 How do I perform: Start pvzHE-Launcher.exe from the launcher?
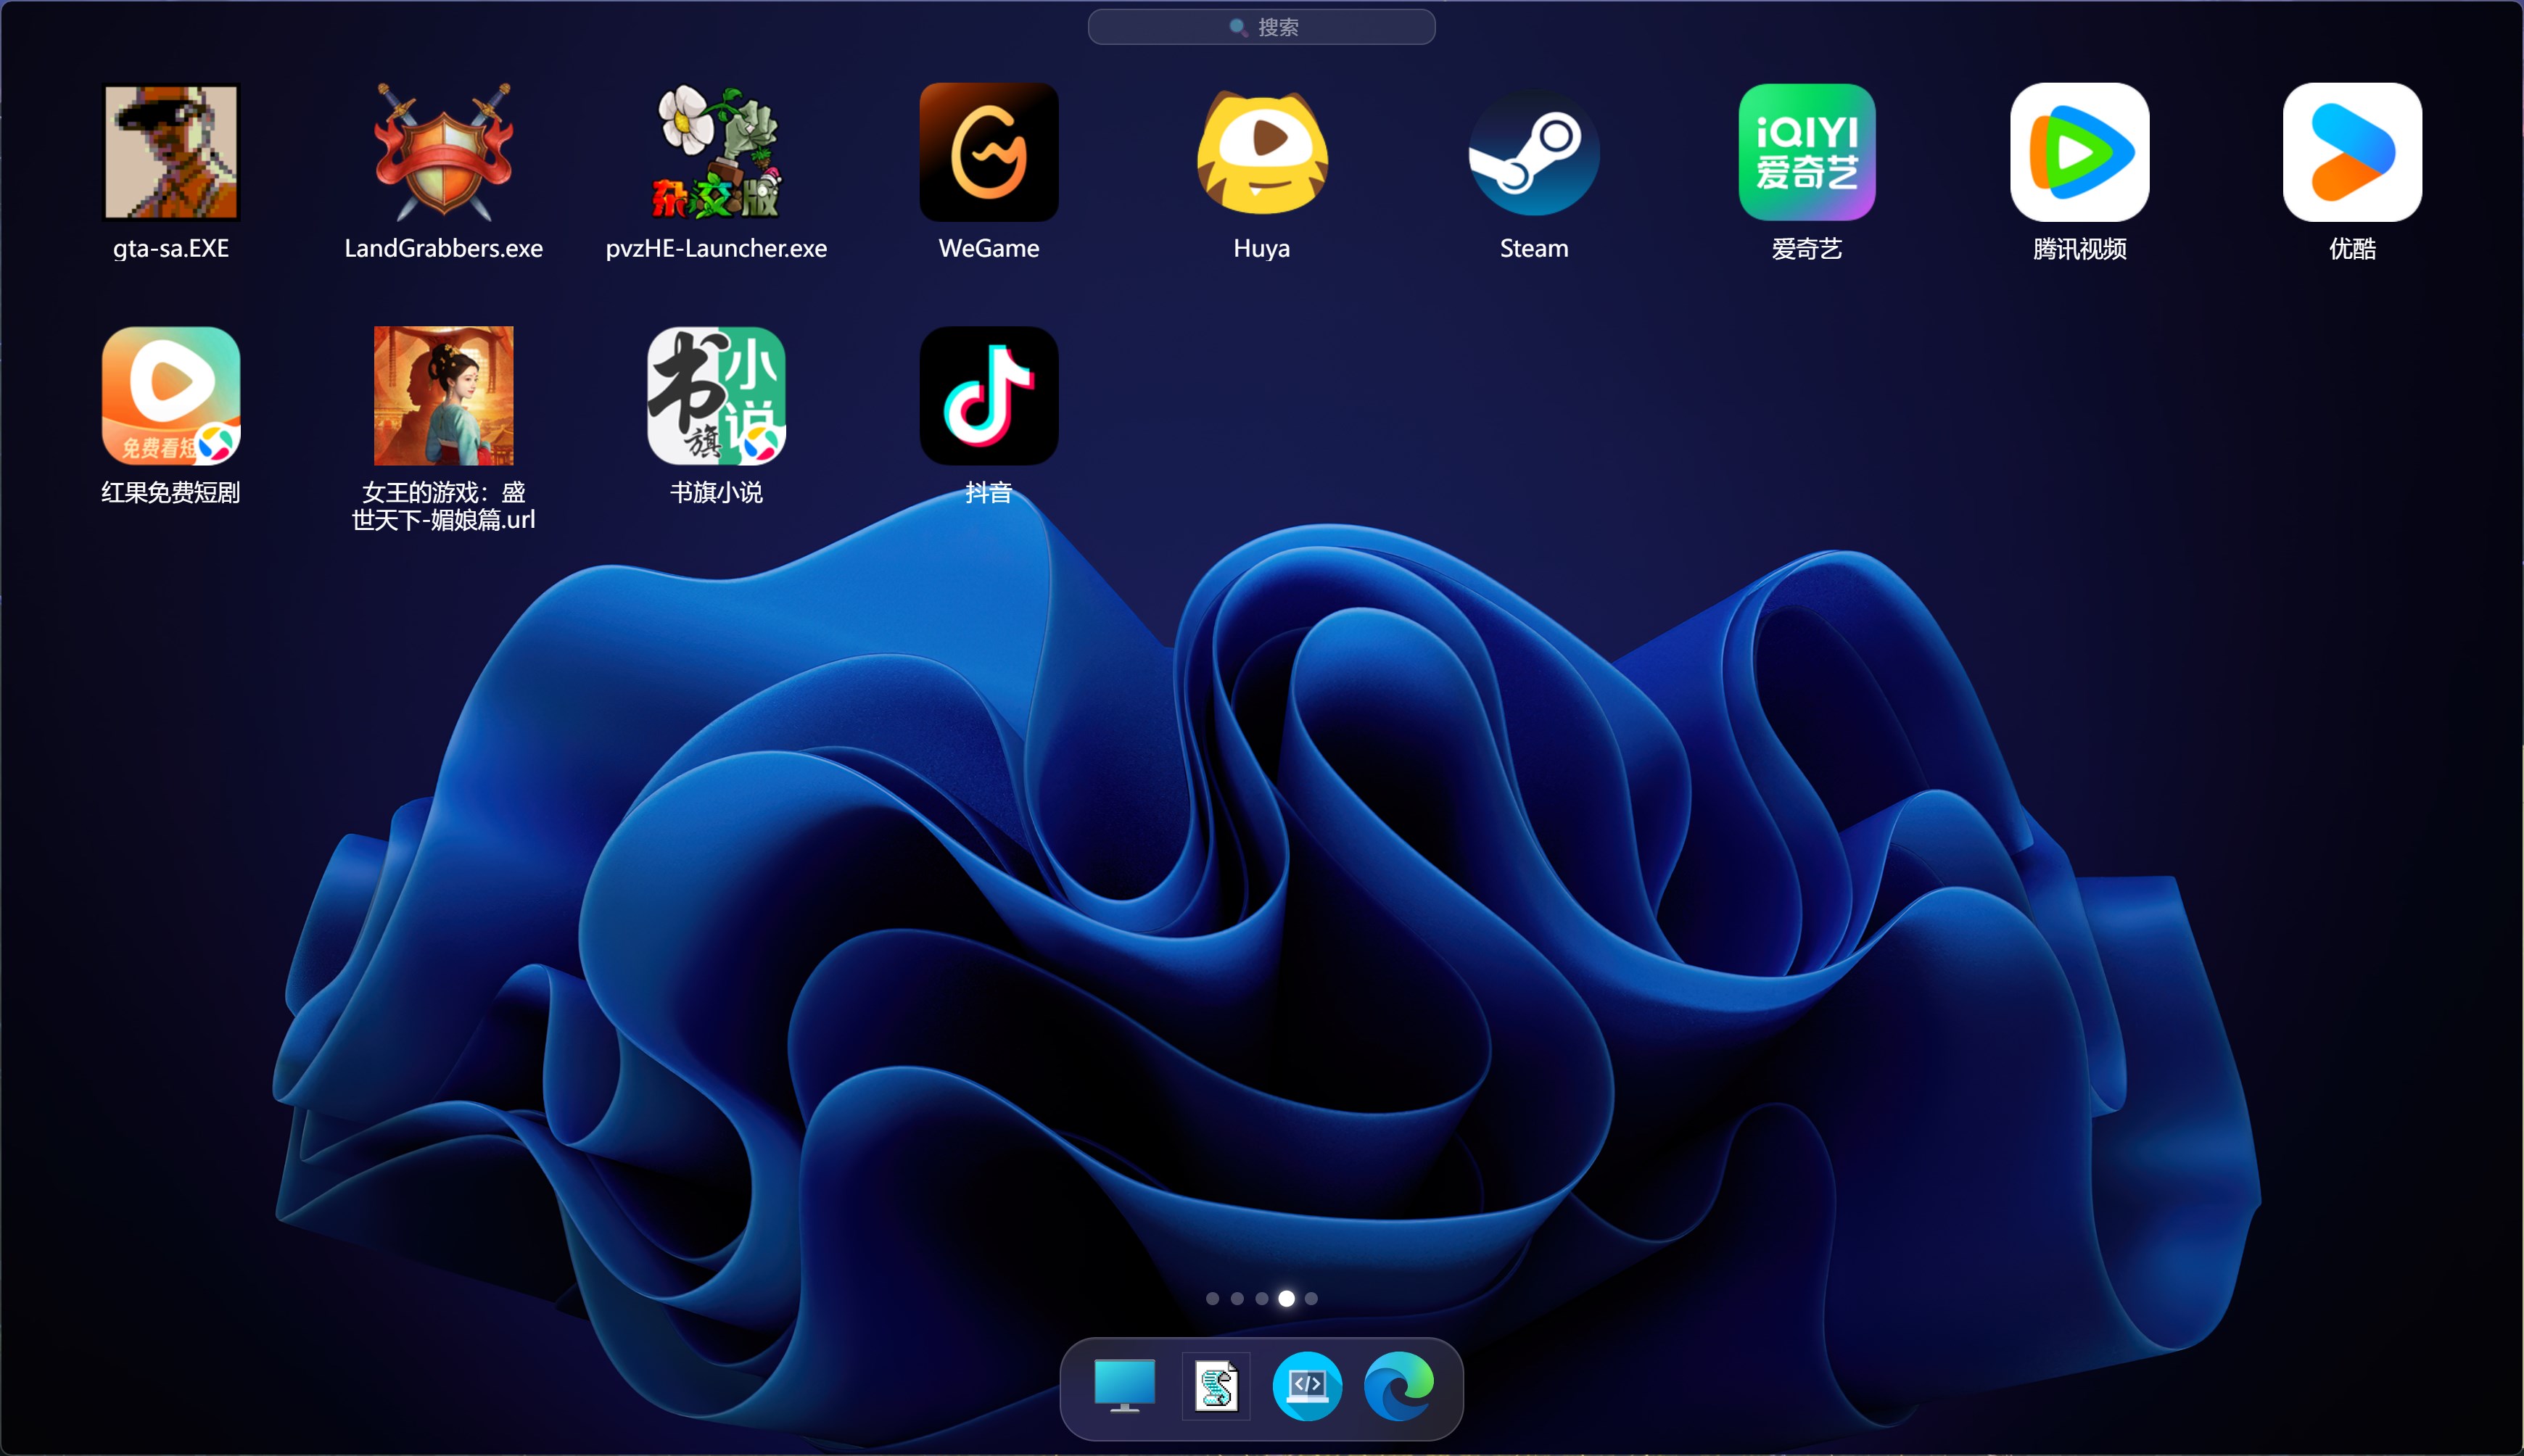tap(717, 152)
